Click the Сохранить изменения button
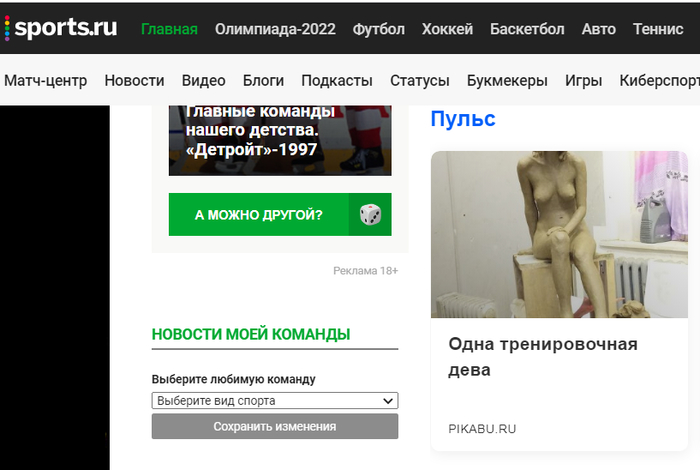The image size is (700, 470). click(x=275, y=426)
